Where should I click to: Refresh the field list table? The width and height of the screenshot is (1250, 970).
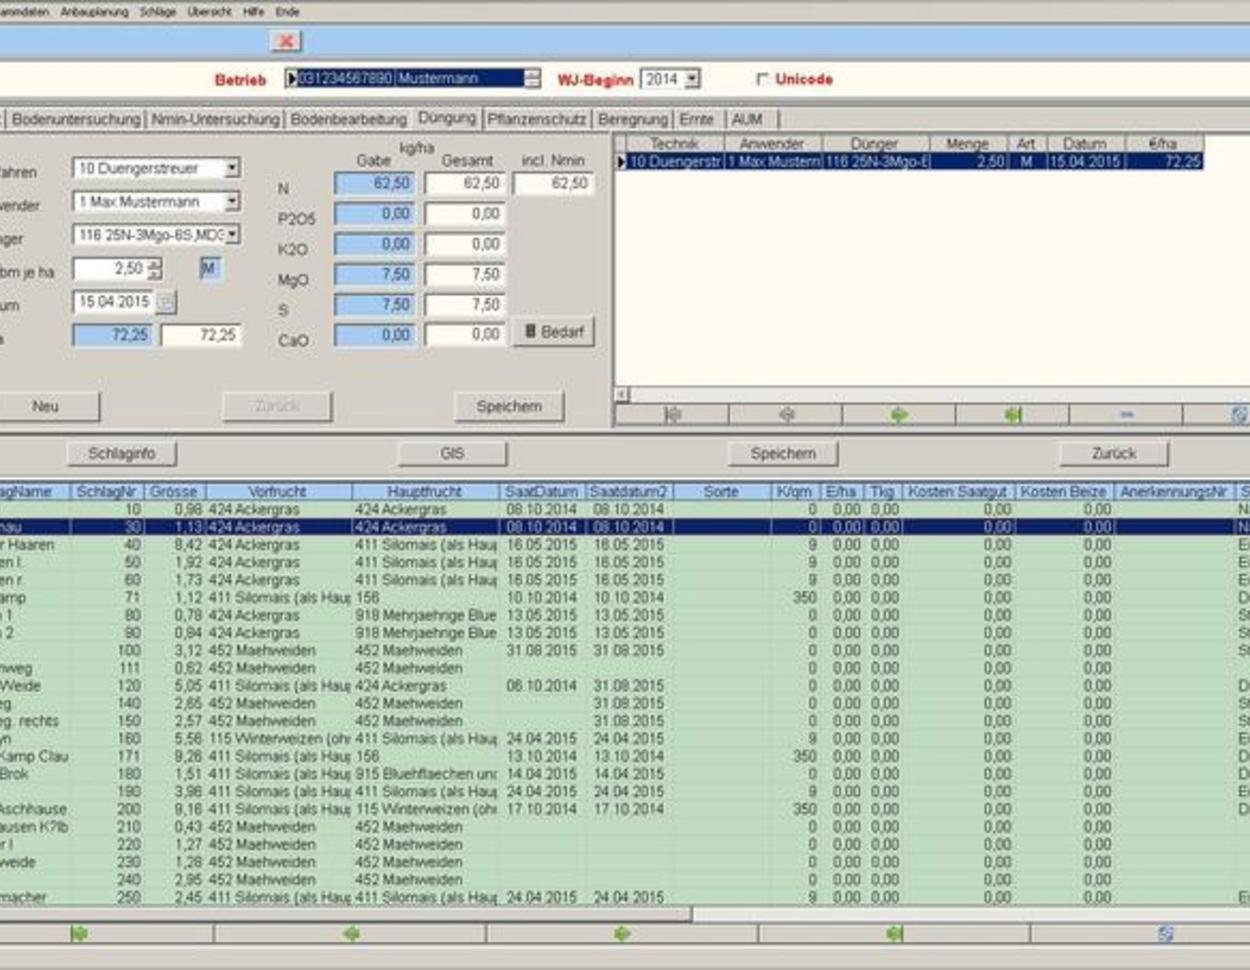[1165, 934]
